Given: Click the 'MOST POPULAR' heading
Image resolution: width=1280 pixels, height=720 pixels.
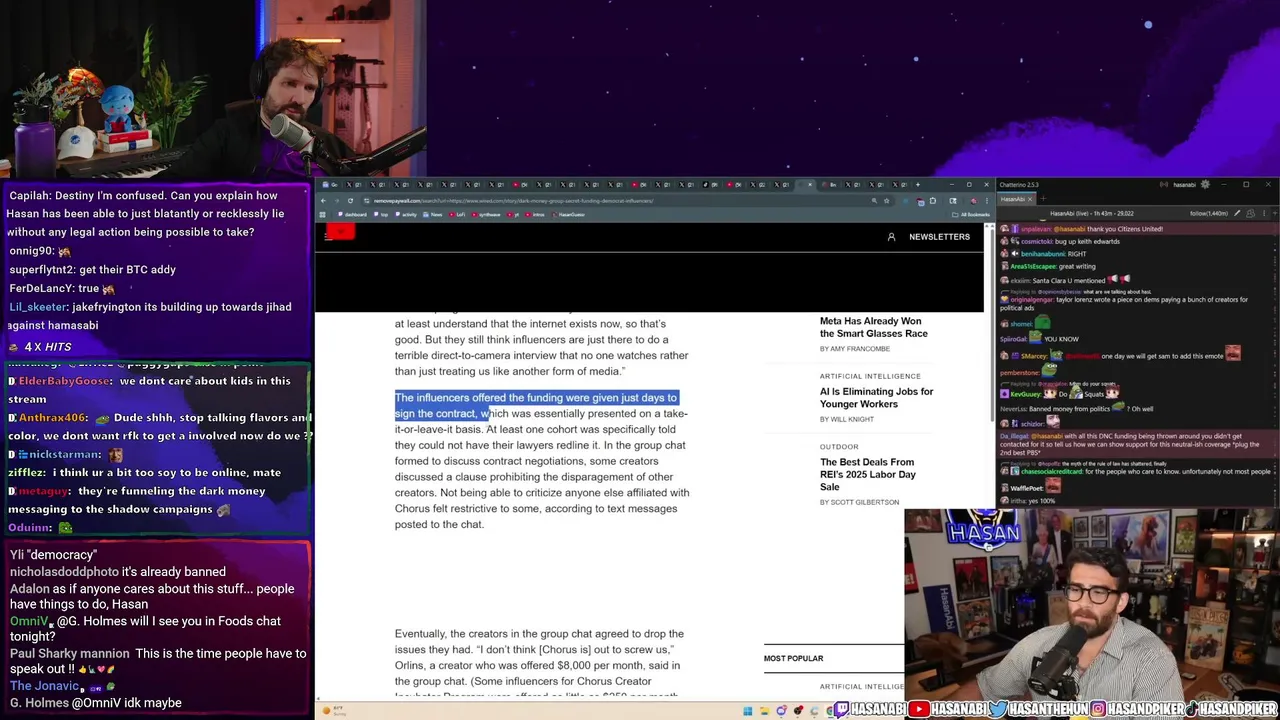Looking at the screenshot, I should (x=793, y=658).
